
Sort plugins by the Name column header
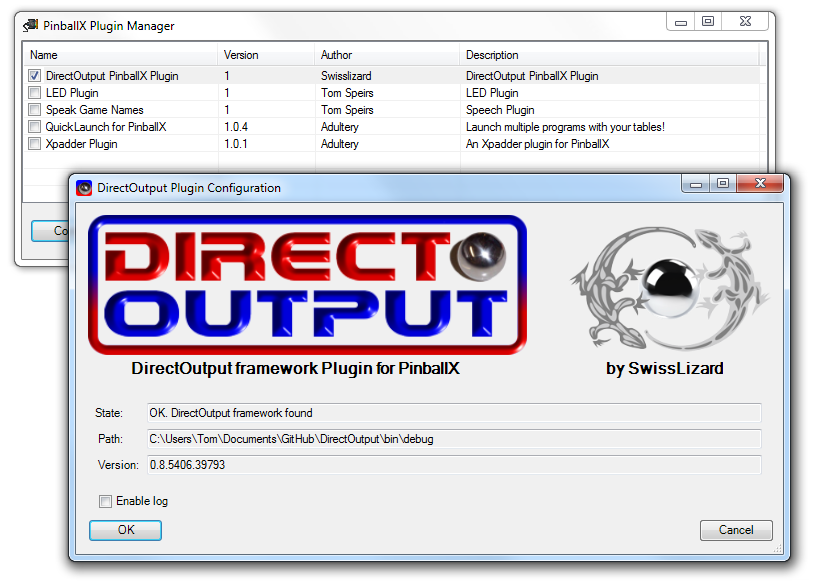tap(120, 55)
